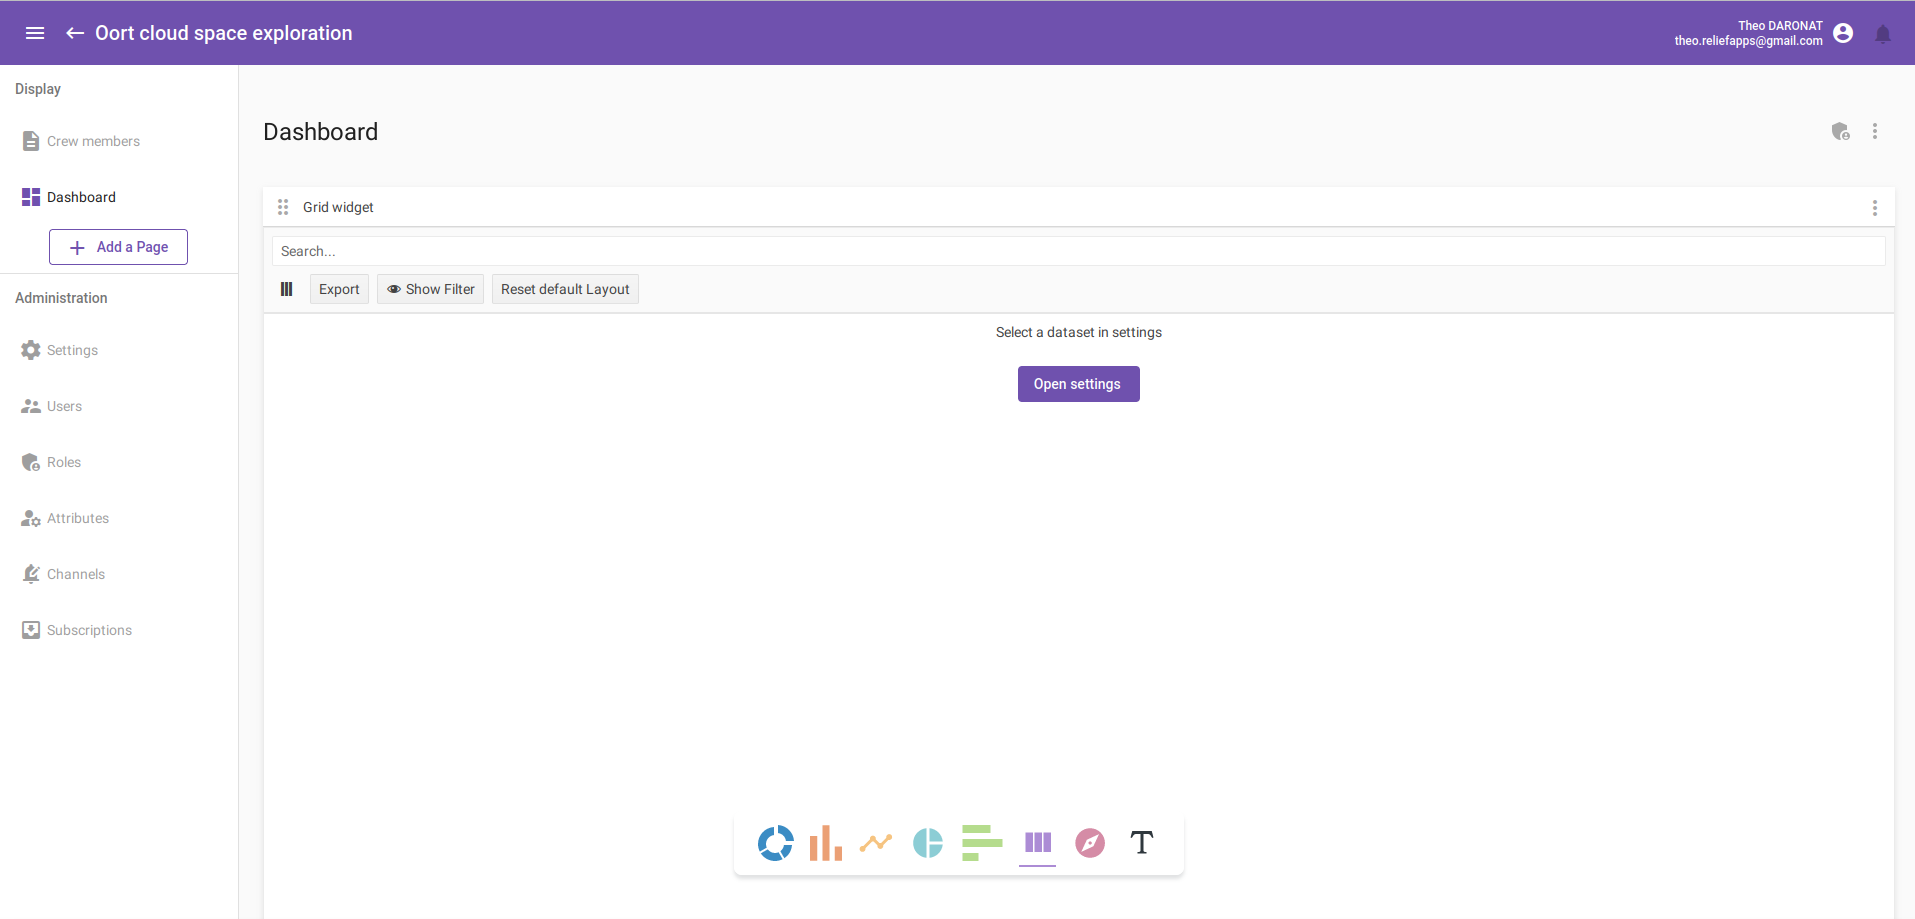Viewport: 1915px width, 919px height.
Task: Add a horizontal bar chart widget
Action: (982, 843)
